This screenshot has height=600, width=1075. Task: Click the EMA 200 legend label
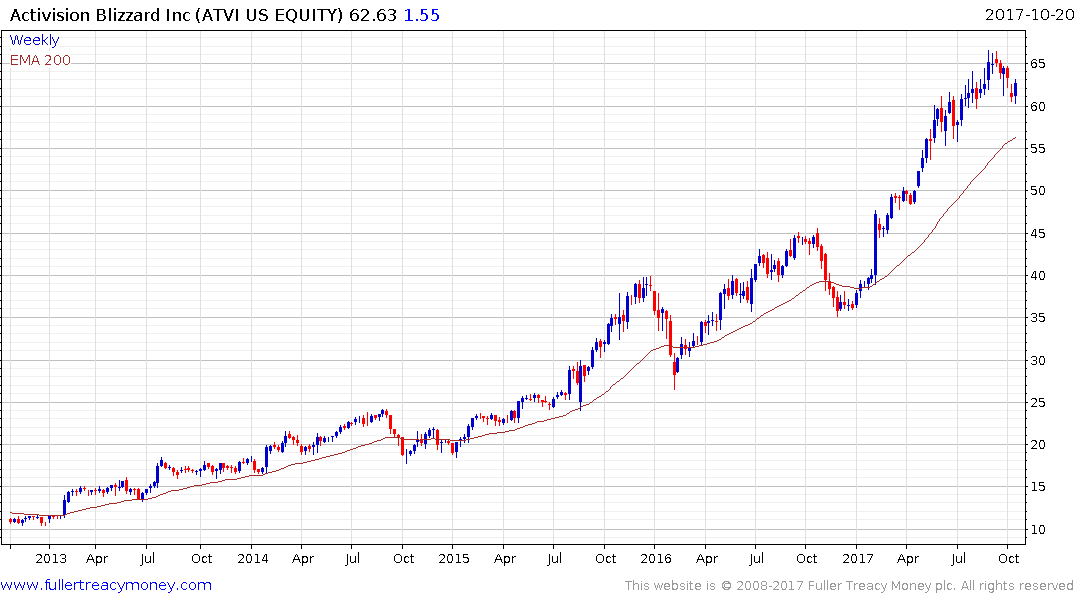40,60
